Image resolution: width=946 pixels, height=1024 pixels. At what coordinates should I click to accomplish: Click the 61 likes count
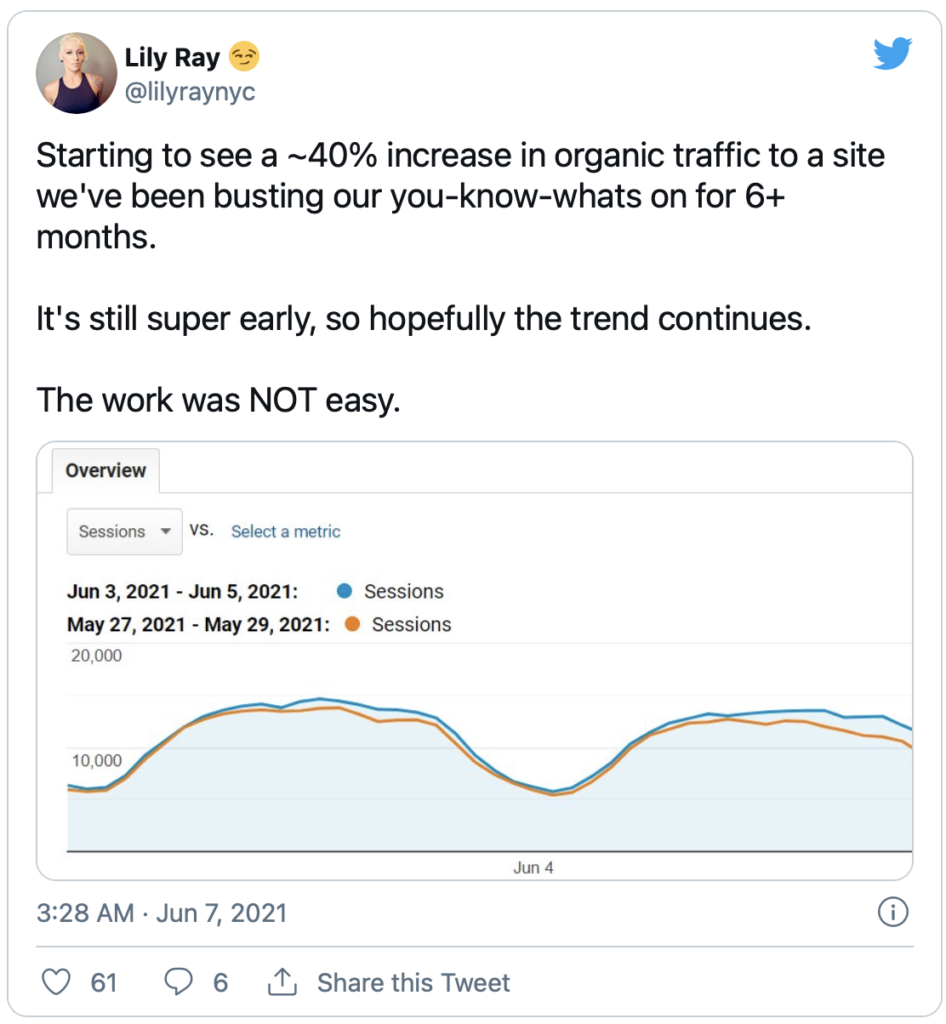[x=104, y=982]
